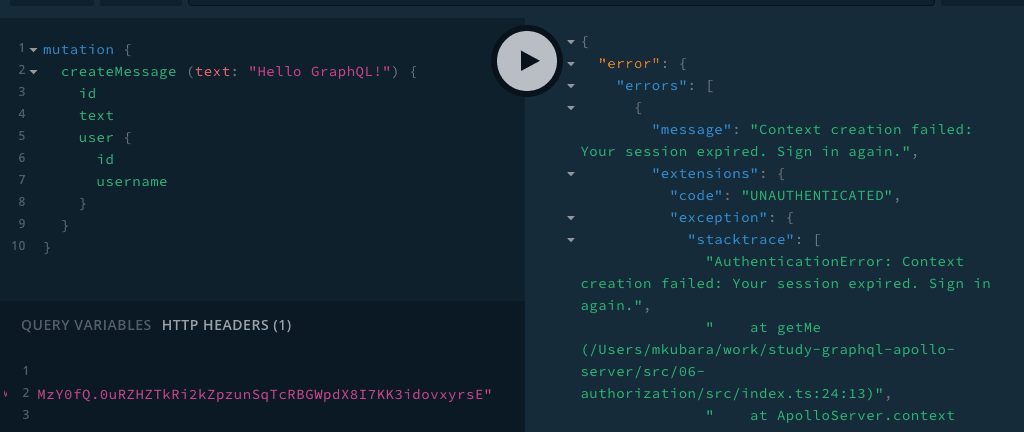Collapse the mutation block on line 1
The width and height of the screenshot is (1024, 432).
tap(34, 49)
